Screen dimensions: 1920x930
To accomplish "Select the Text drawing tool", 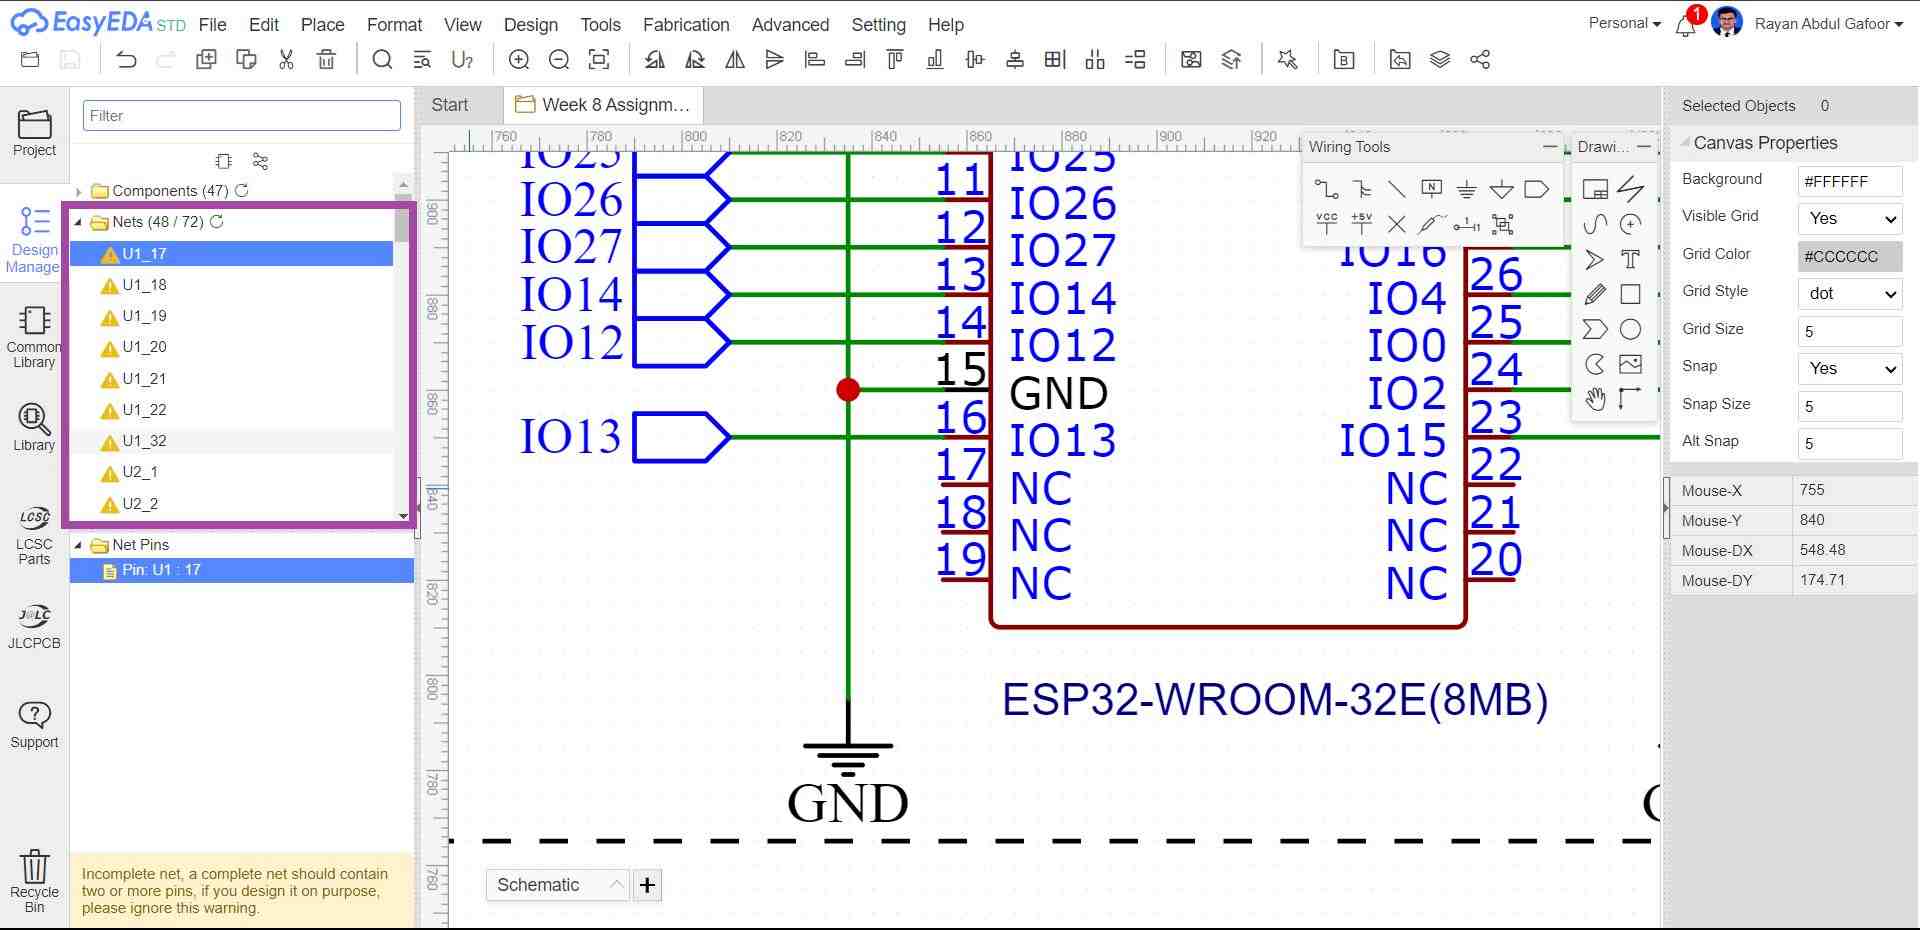I will (x=1630, y=260).
